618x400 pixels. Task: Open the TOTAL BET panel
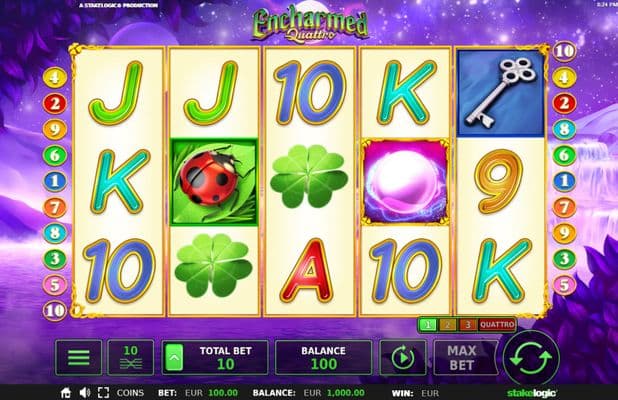pyautogui.click(x=215, y=357)
